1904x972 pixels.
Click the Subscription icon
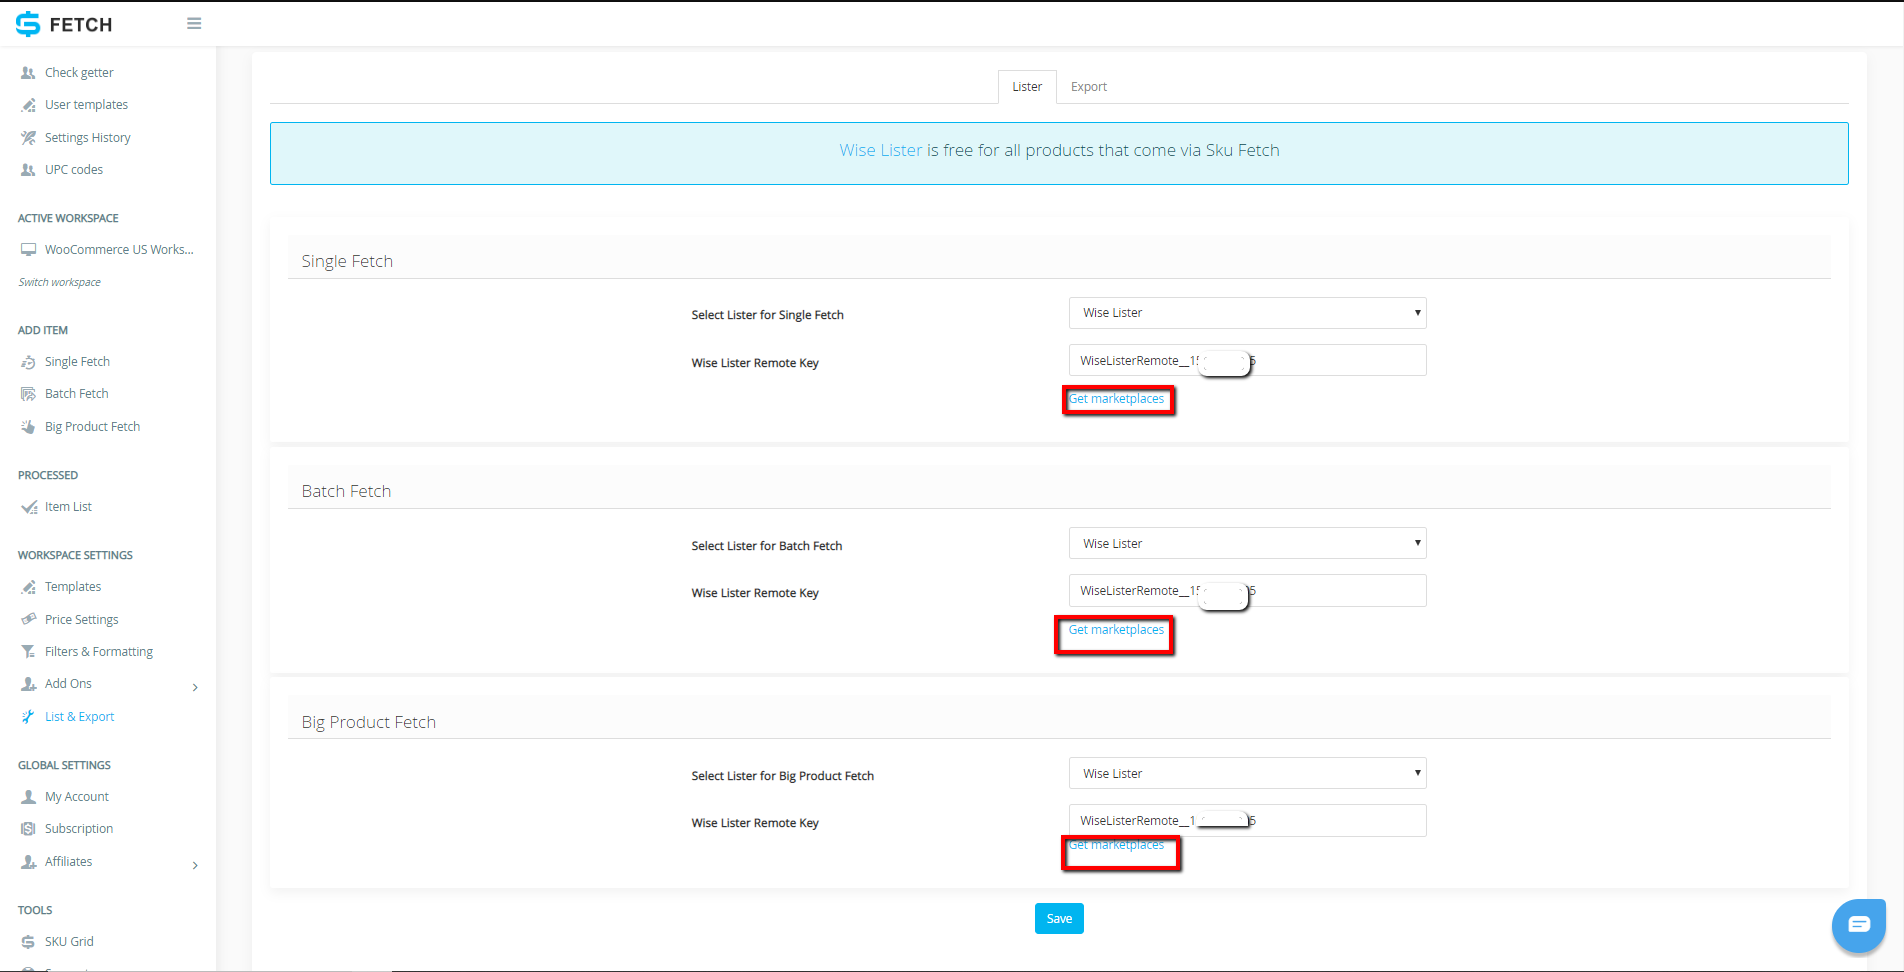(x=28, y=829)
